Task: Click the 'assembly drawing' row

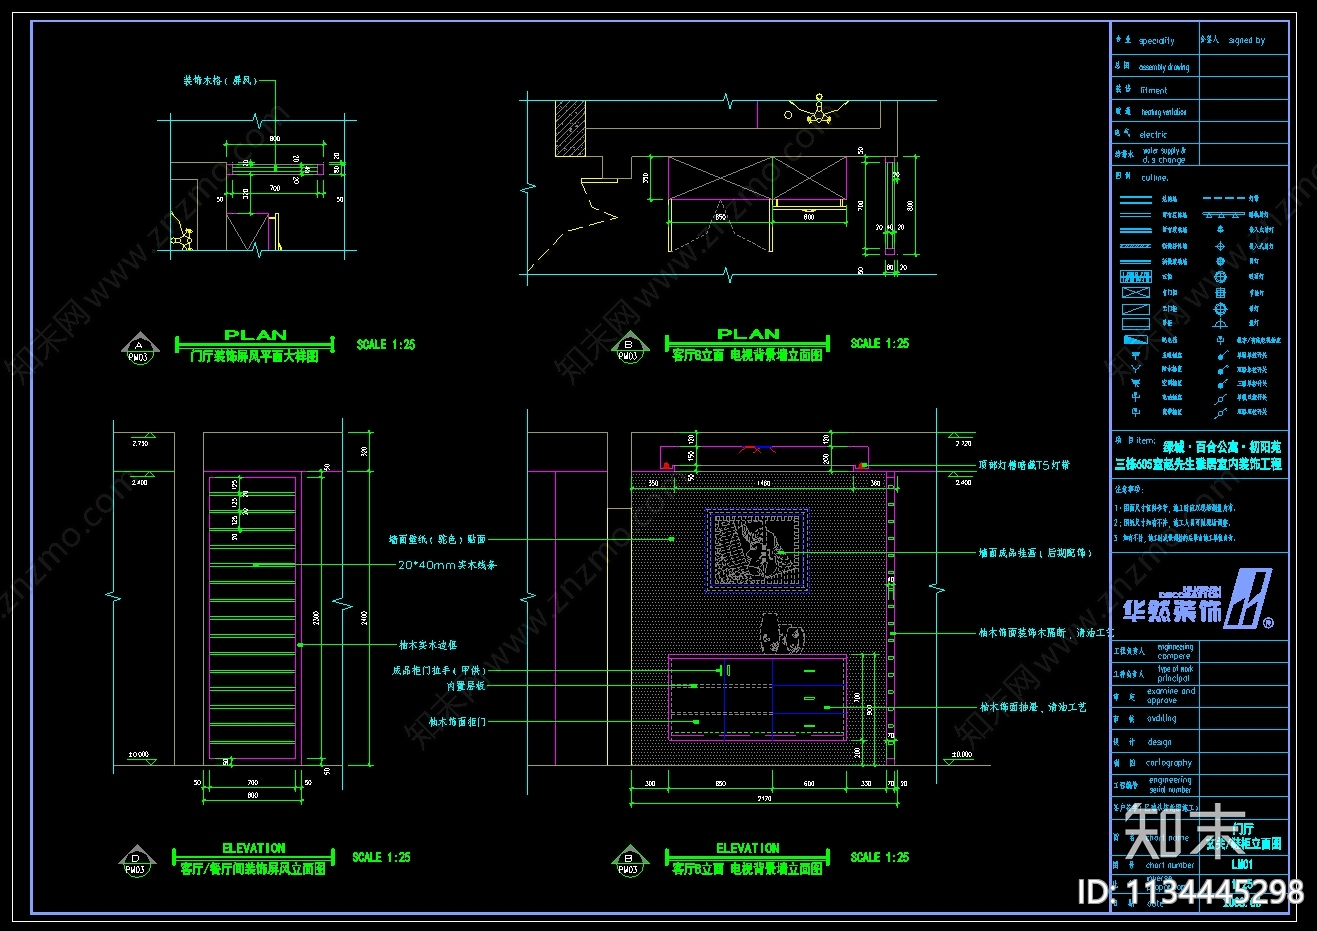Action: pos(1200,66)
